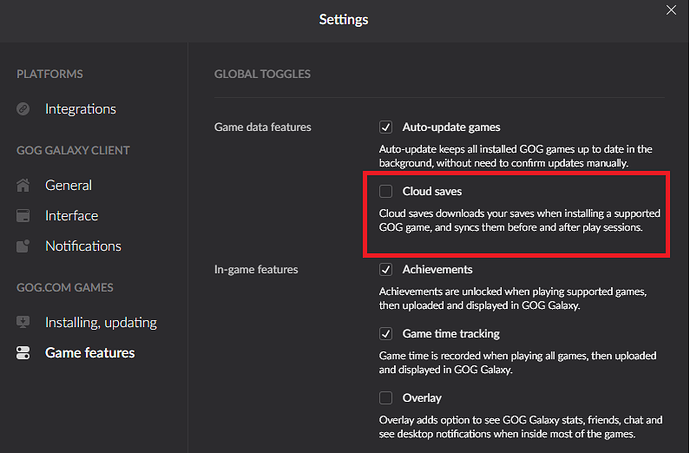The image size is (690, 453).
Task: Click the Integrations link icon in sidebar
Action: pyautogui.click(x=24, y=109)
